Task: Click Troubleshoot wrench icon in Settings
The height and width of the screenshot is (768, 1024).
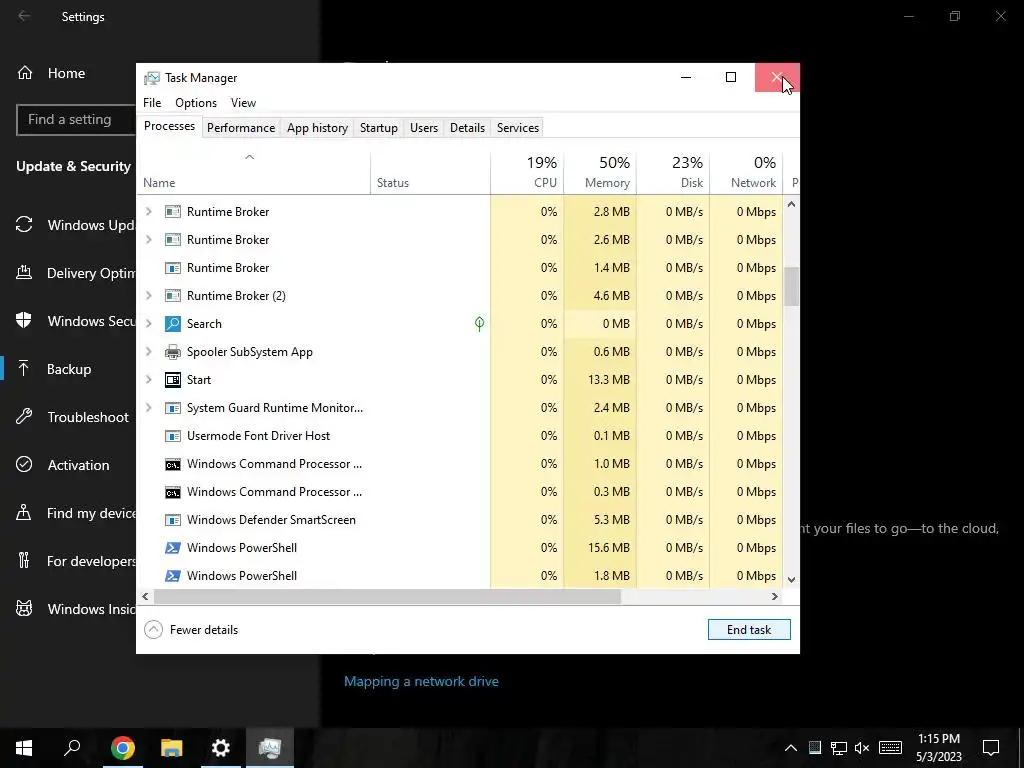Action: (24, 417)
